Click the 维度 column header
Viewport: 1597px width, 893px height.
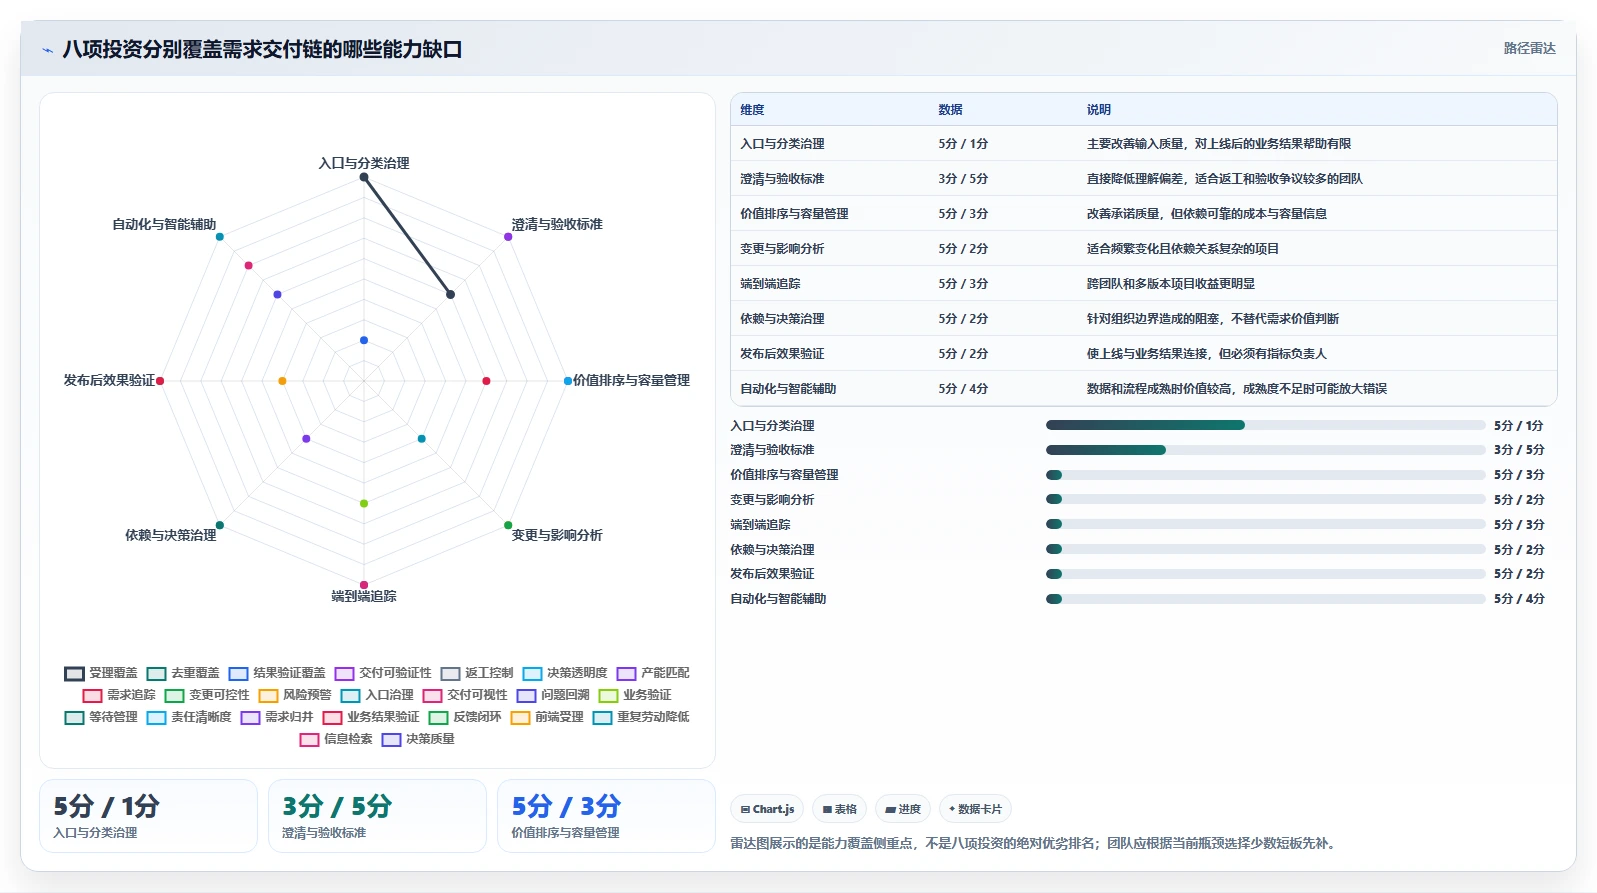752,110
